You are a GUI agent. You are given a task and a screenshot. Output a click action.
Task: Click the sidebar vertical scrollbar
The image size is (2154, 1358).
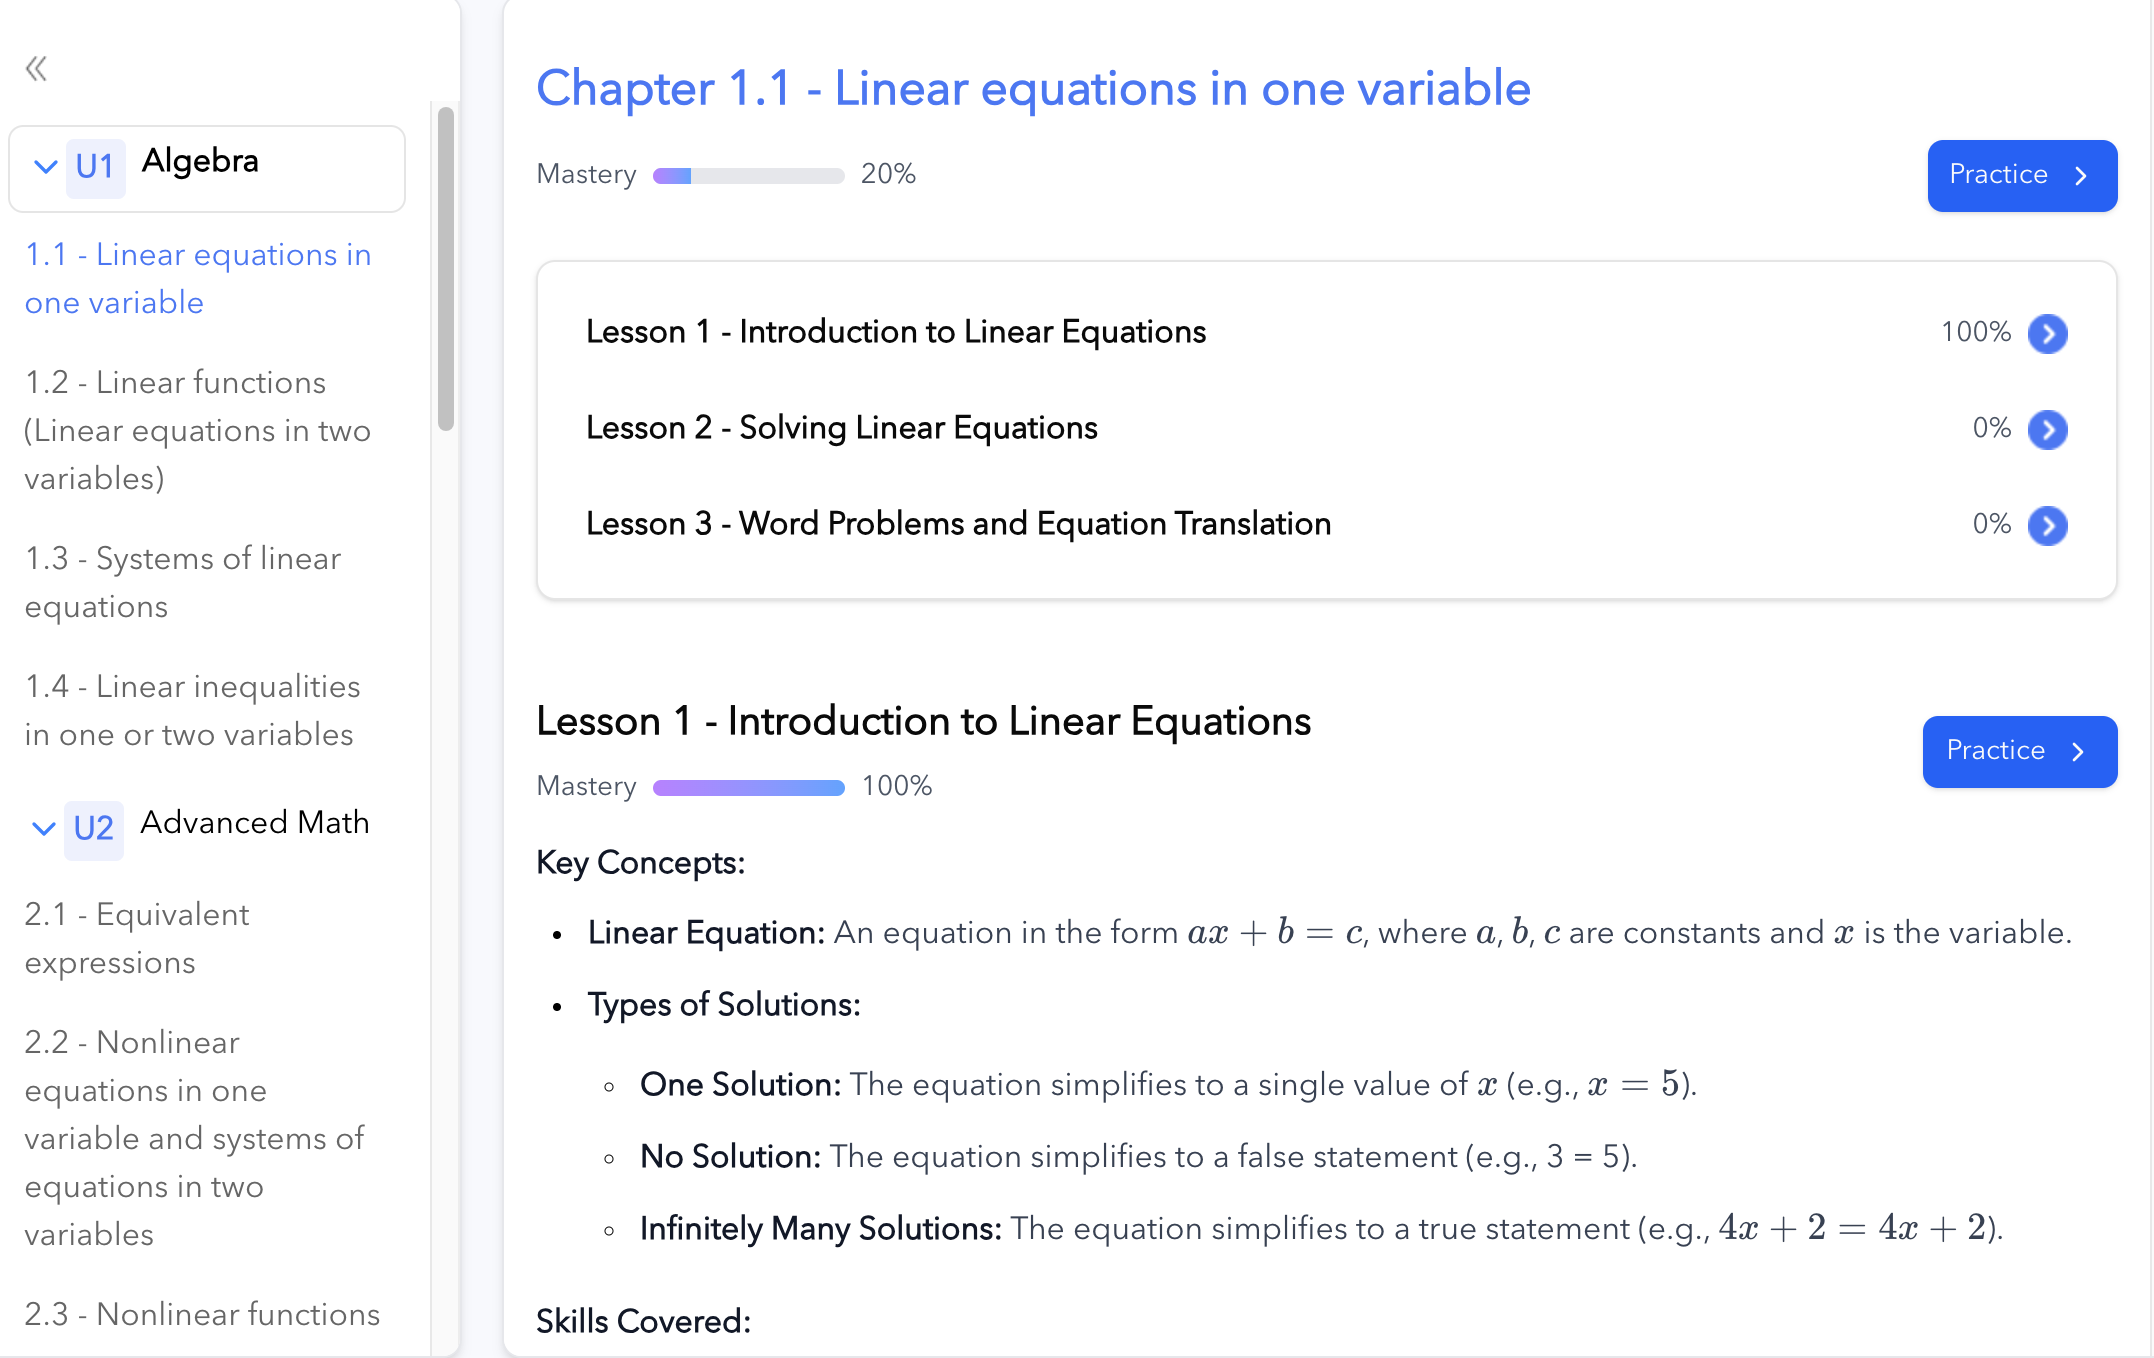click(446, 268)
